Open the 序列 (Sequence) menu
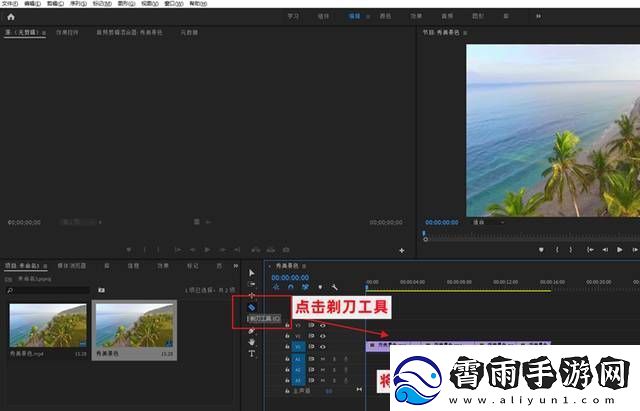640x411 pixels. 78,4
